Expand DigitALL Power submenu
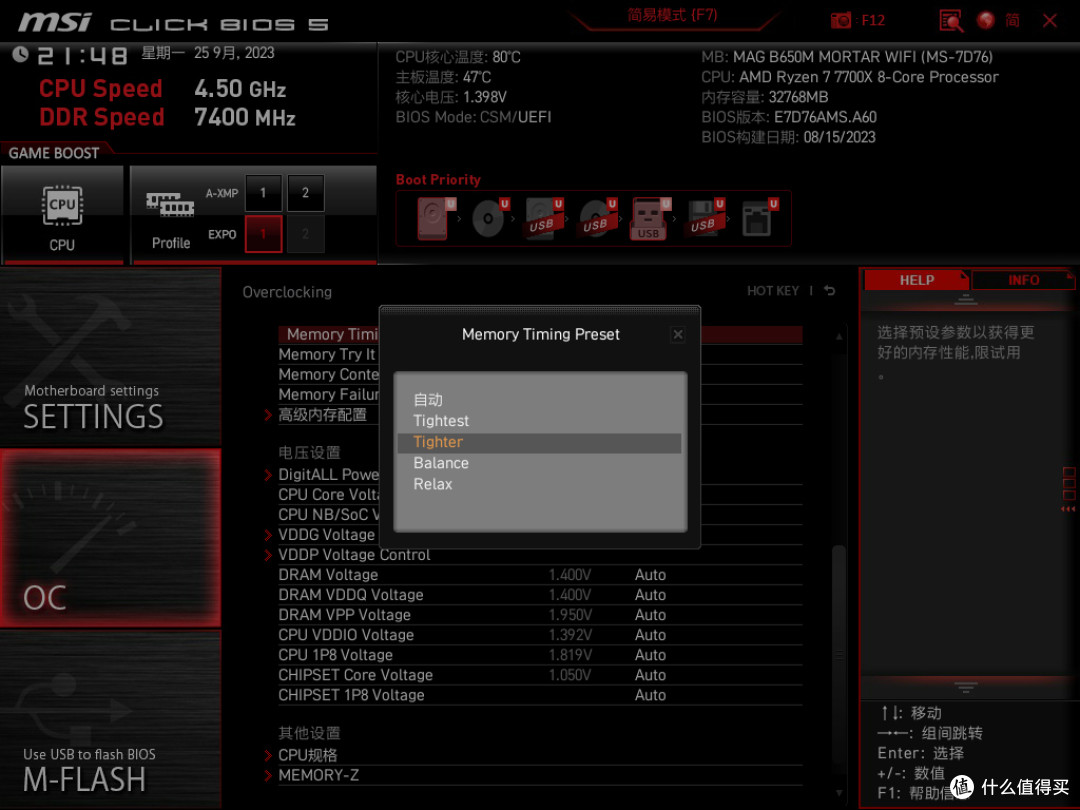 tap(328, 475)
